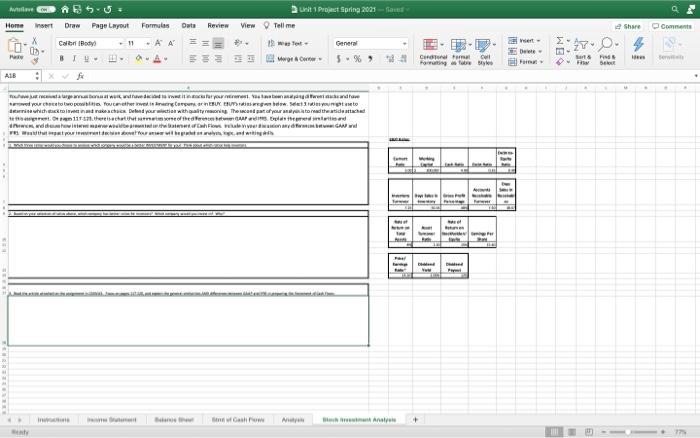Toggle bold formatting
Screen dimensions: 700x438
click(62, 58)
